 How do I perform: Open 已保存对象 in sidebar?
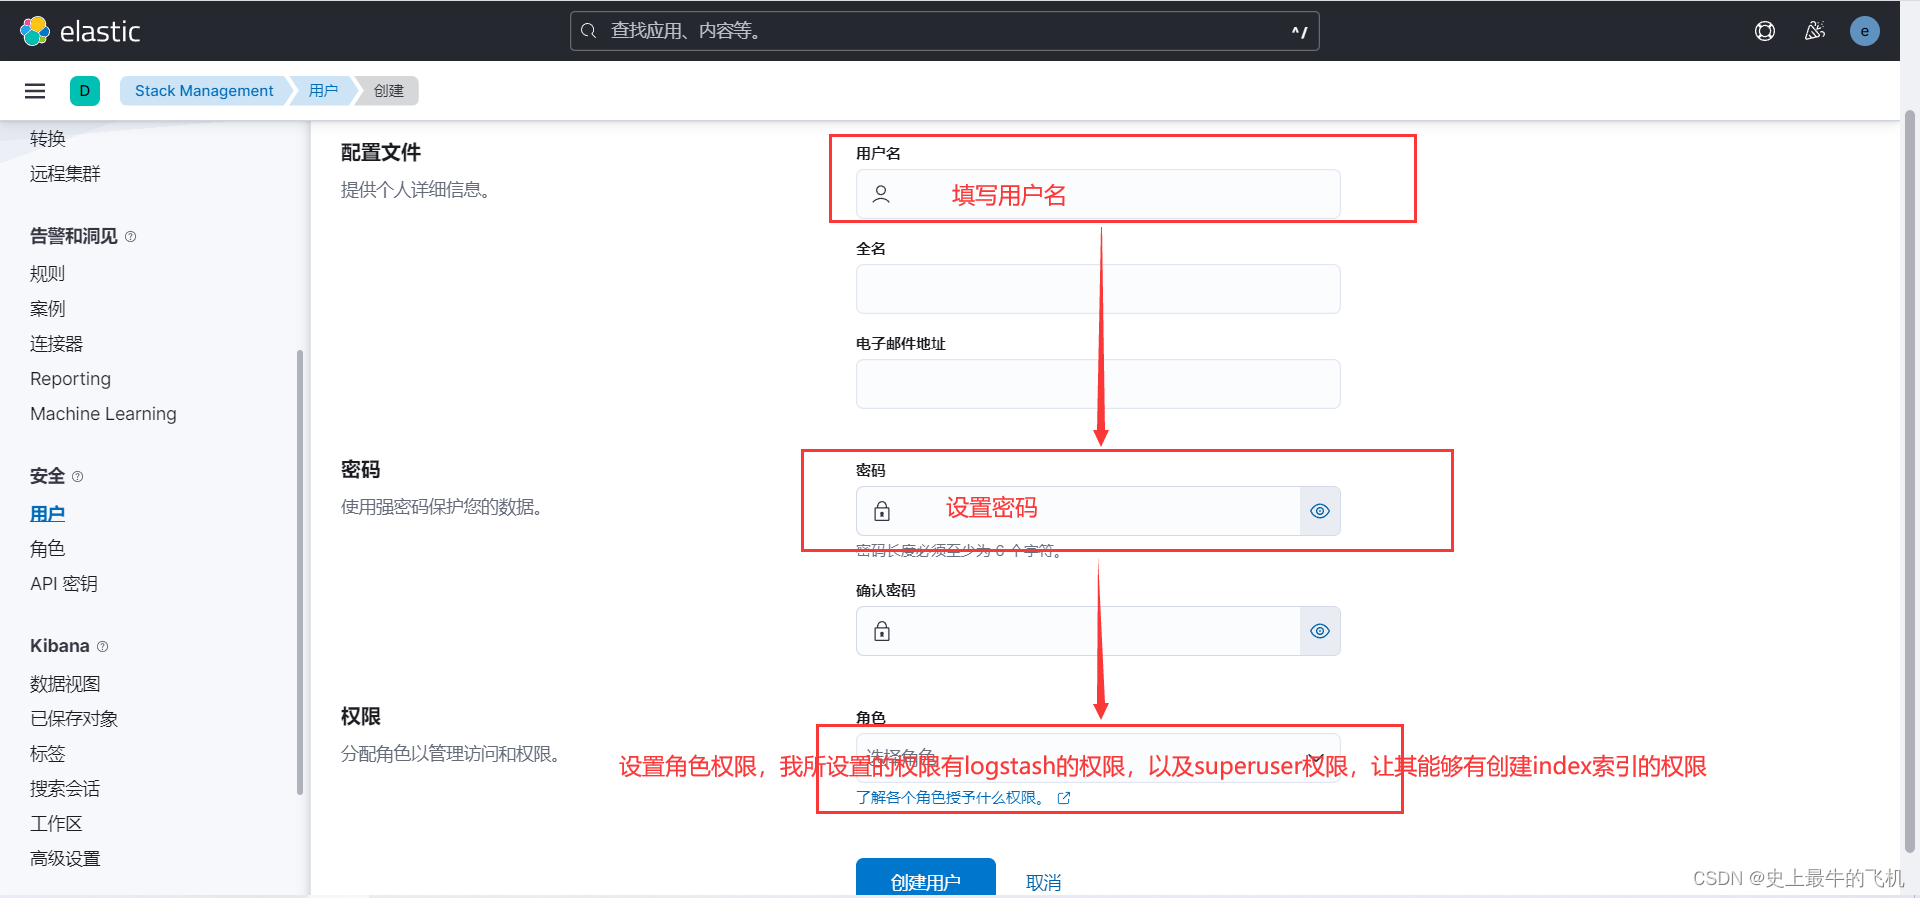[74, 719]
